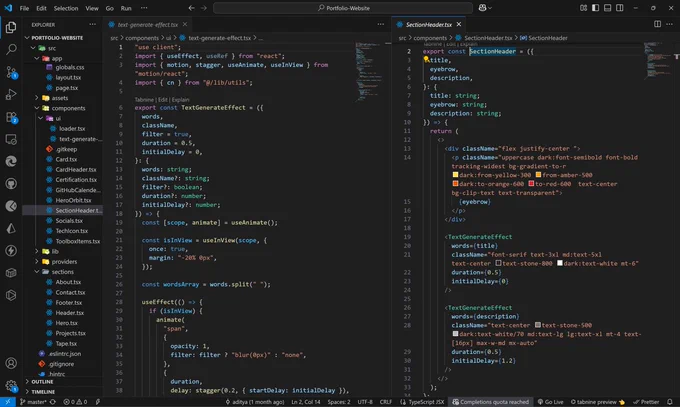Toggle the primary sidebar layout icon
The height and width of the screenshot is (407, 680).
tap(595, 8)
